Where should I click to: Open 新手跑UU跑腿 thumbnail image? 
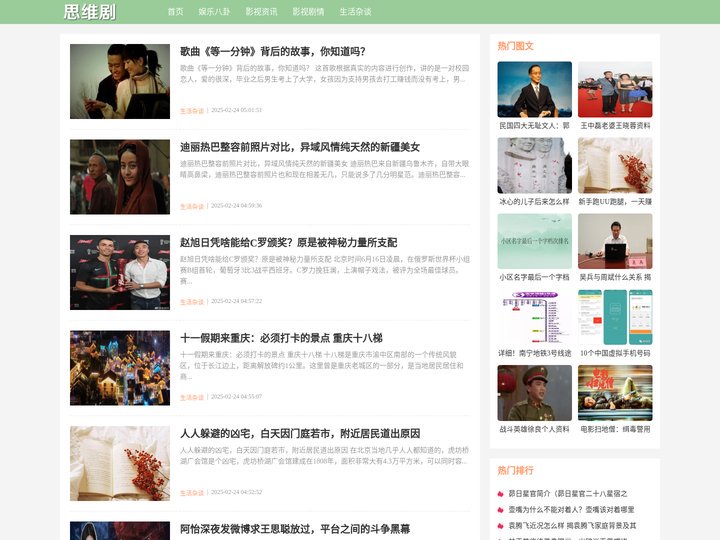(615, 165)
